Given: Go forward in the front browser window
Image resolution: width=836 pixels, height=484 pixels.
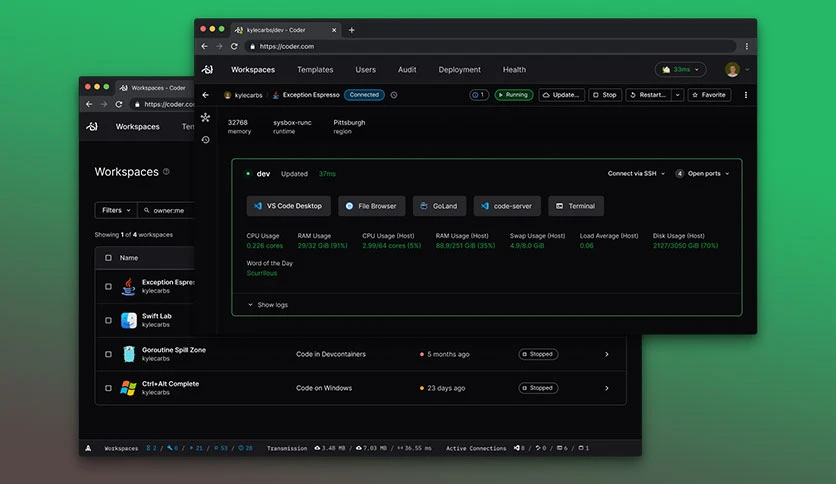Looking at the screenshot, I should click(219, 46).
